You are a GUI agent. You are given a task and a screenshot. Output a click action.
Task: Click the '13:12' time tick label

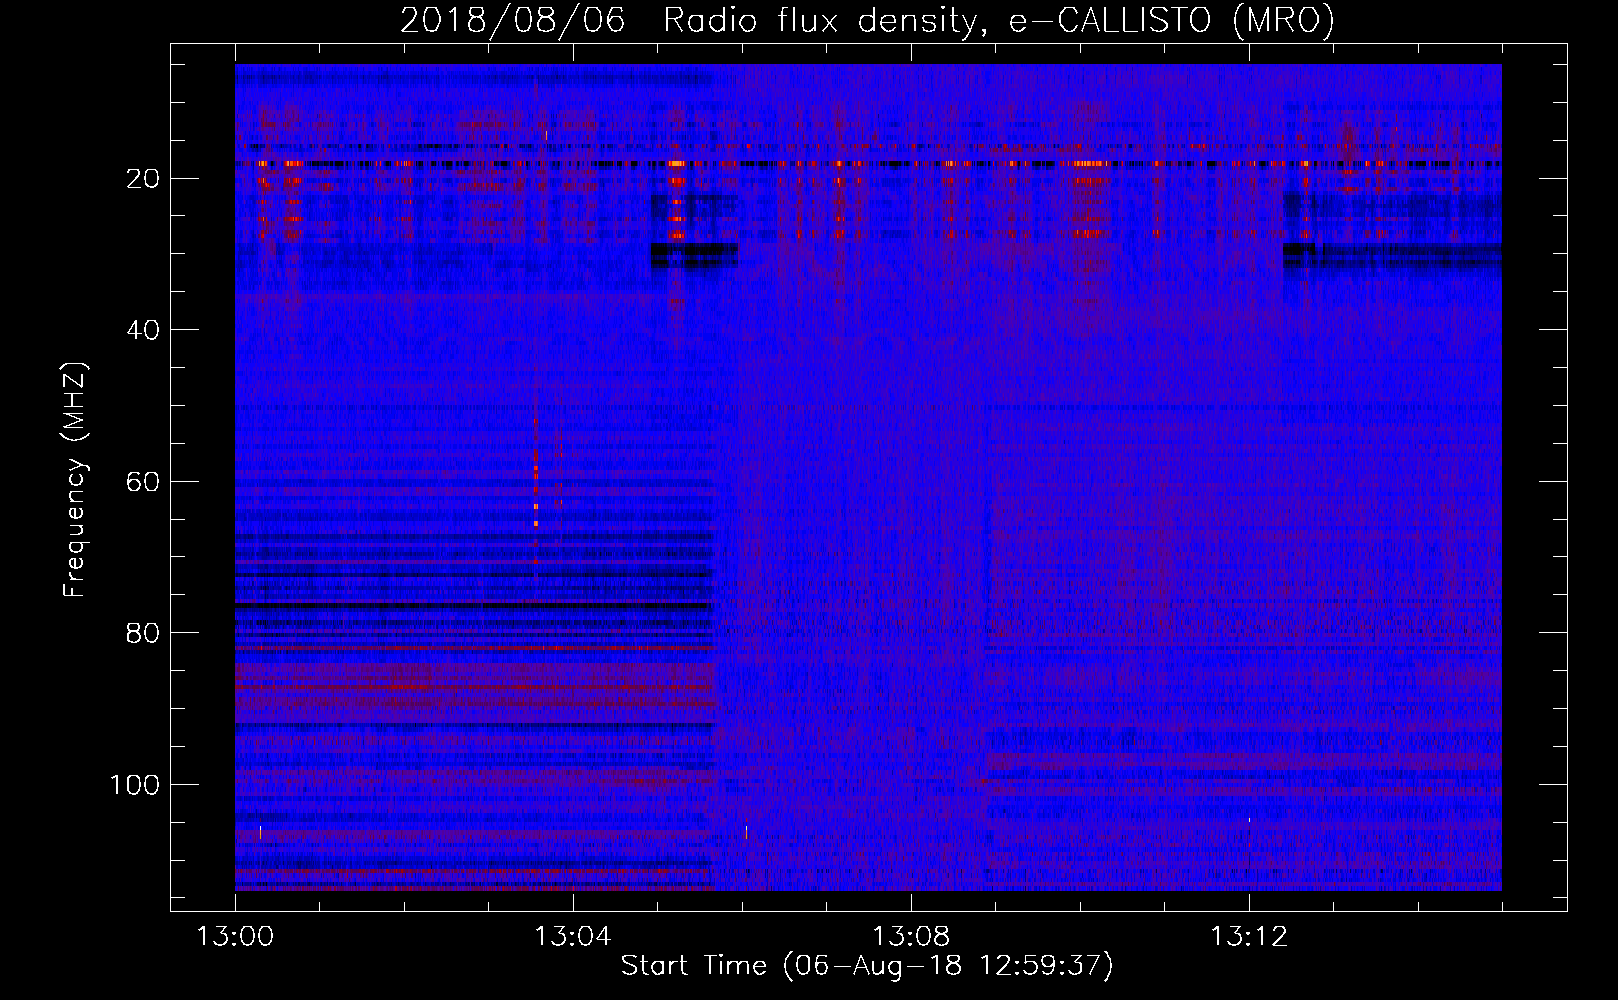pos(1249,937)
